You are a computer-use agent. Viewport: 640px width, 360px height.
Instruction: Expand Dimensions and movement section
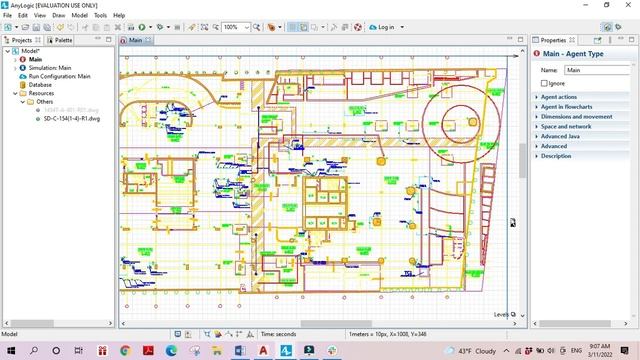pos(576,117)
